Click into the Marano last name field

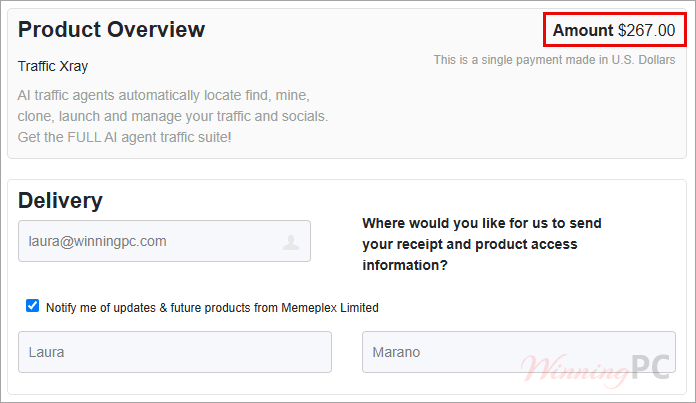click(x=519, y=352)
